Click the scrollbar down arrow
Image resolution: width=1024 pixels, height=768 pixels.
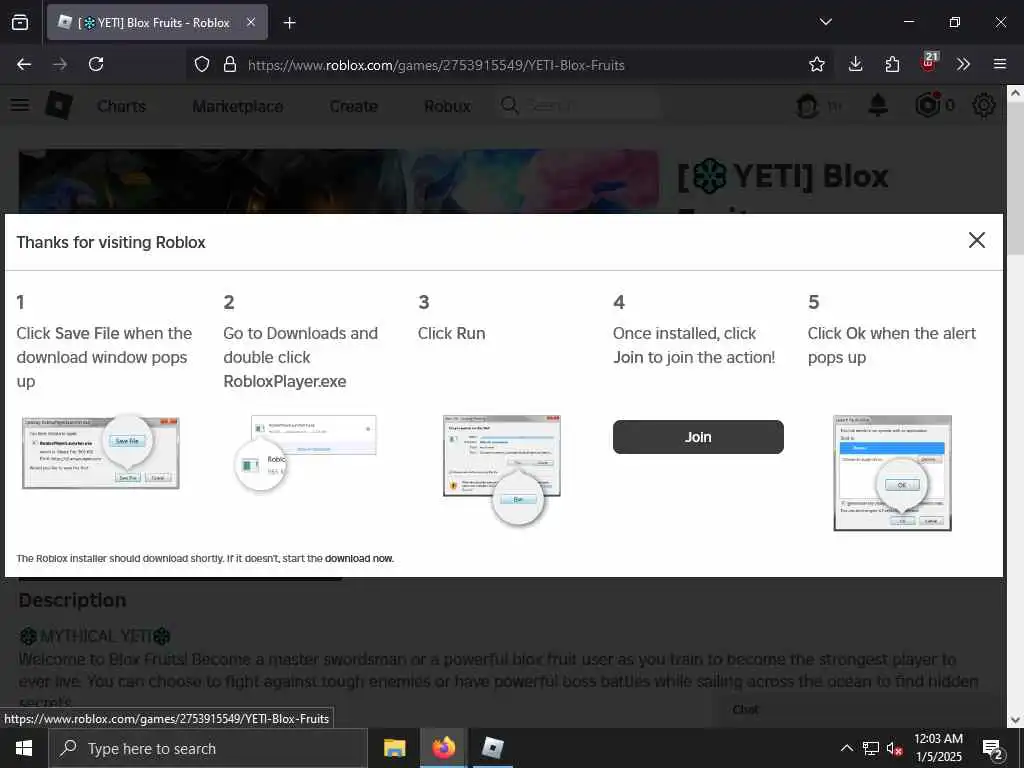(1015, 720)
